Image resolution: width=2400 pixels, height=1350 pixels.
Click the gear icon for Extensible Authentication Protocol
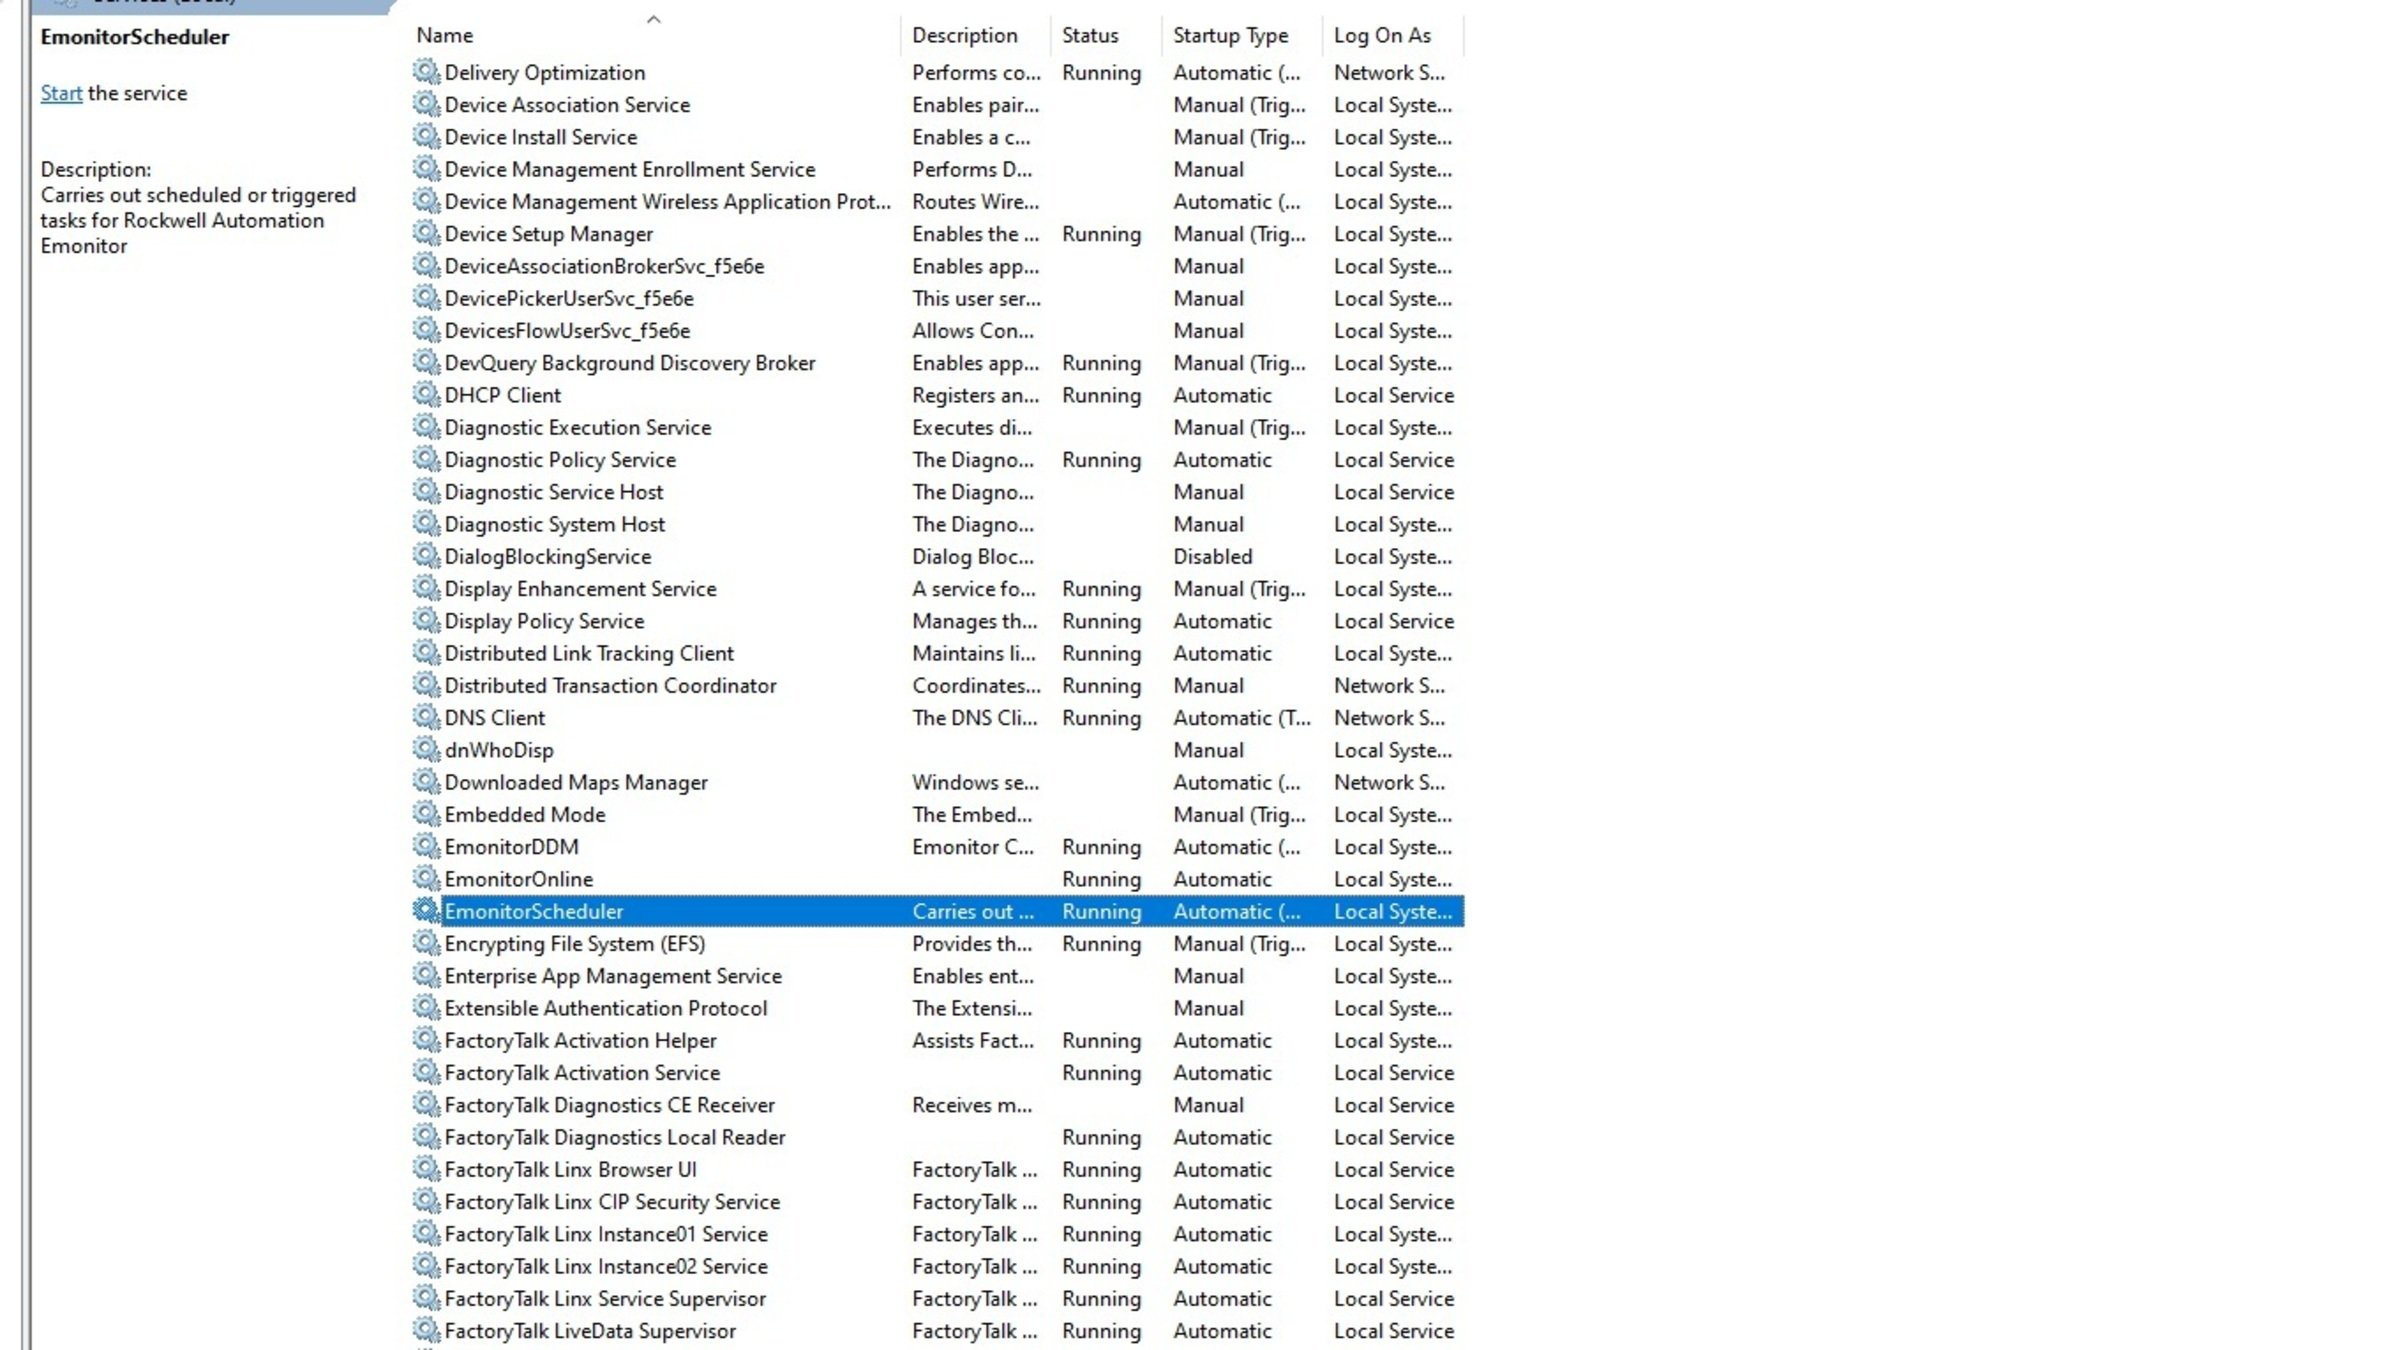coord(426,1007)
